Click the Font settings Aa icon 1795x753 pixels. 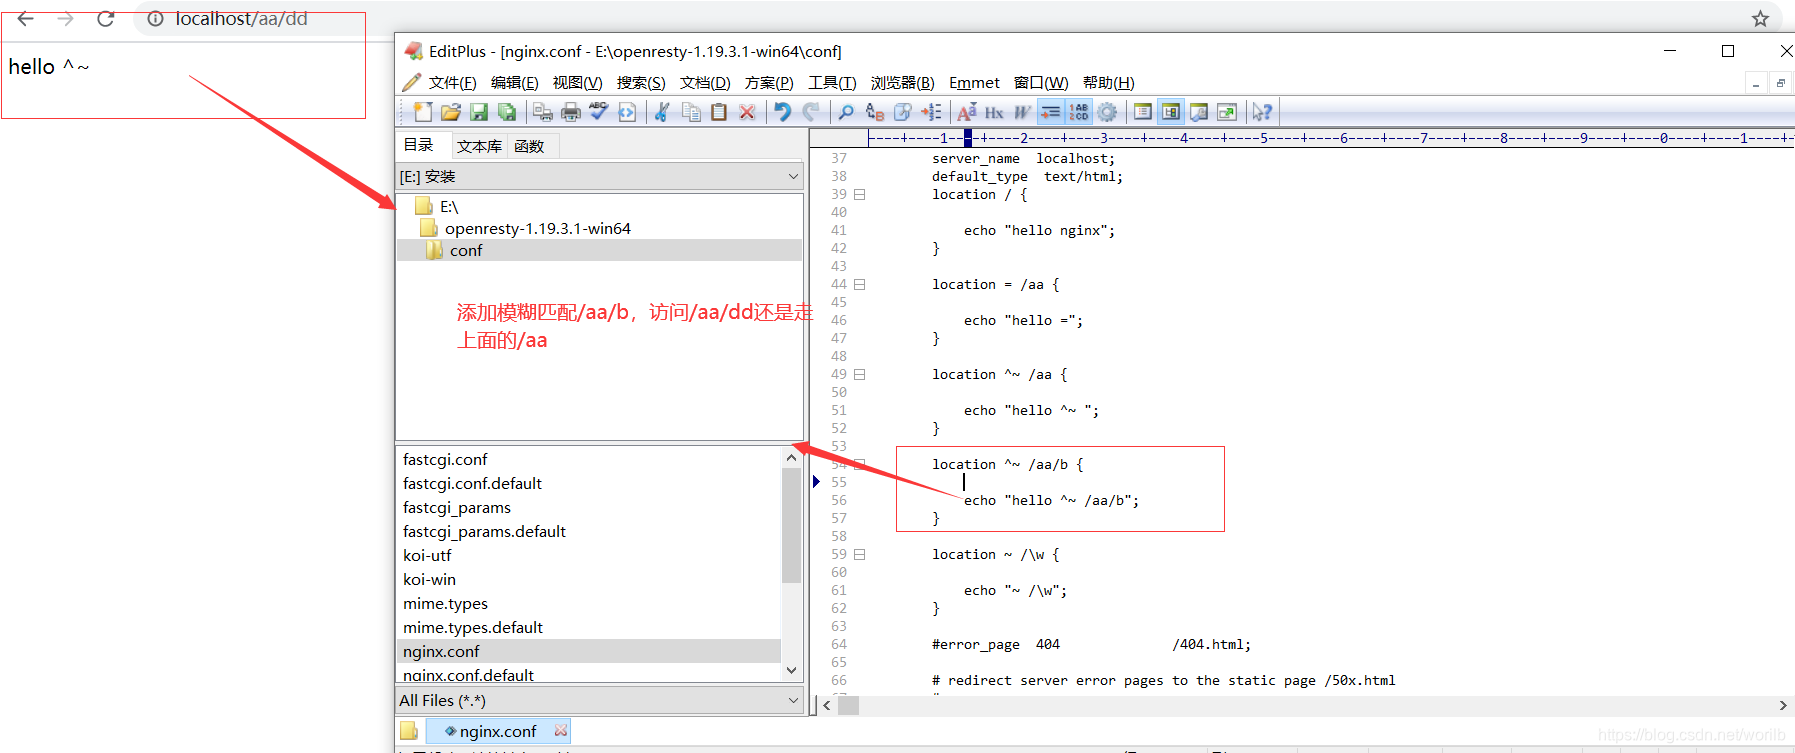966,112
